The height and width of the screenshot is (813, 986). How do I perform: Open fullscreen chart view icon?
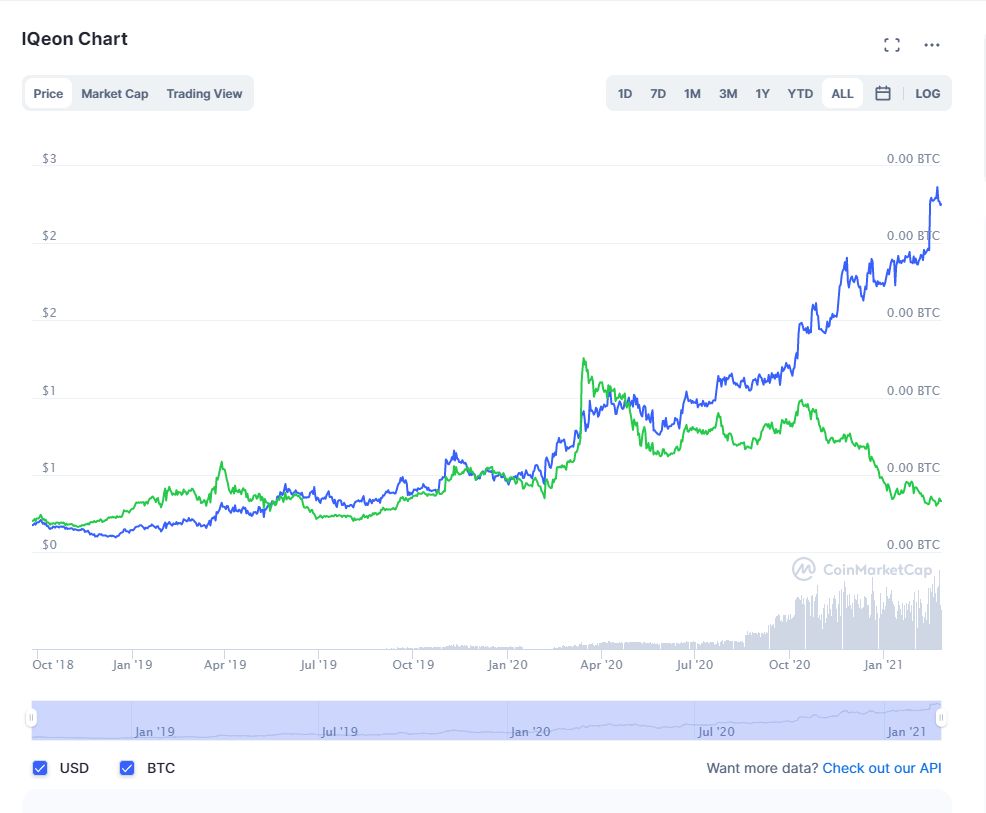[892, 45]
